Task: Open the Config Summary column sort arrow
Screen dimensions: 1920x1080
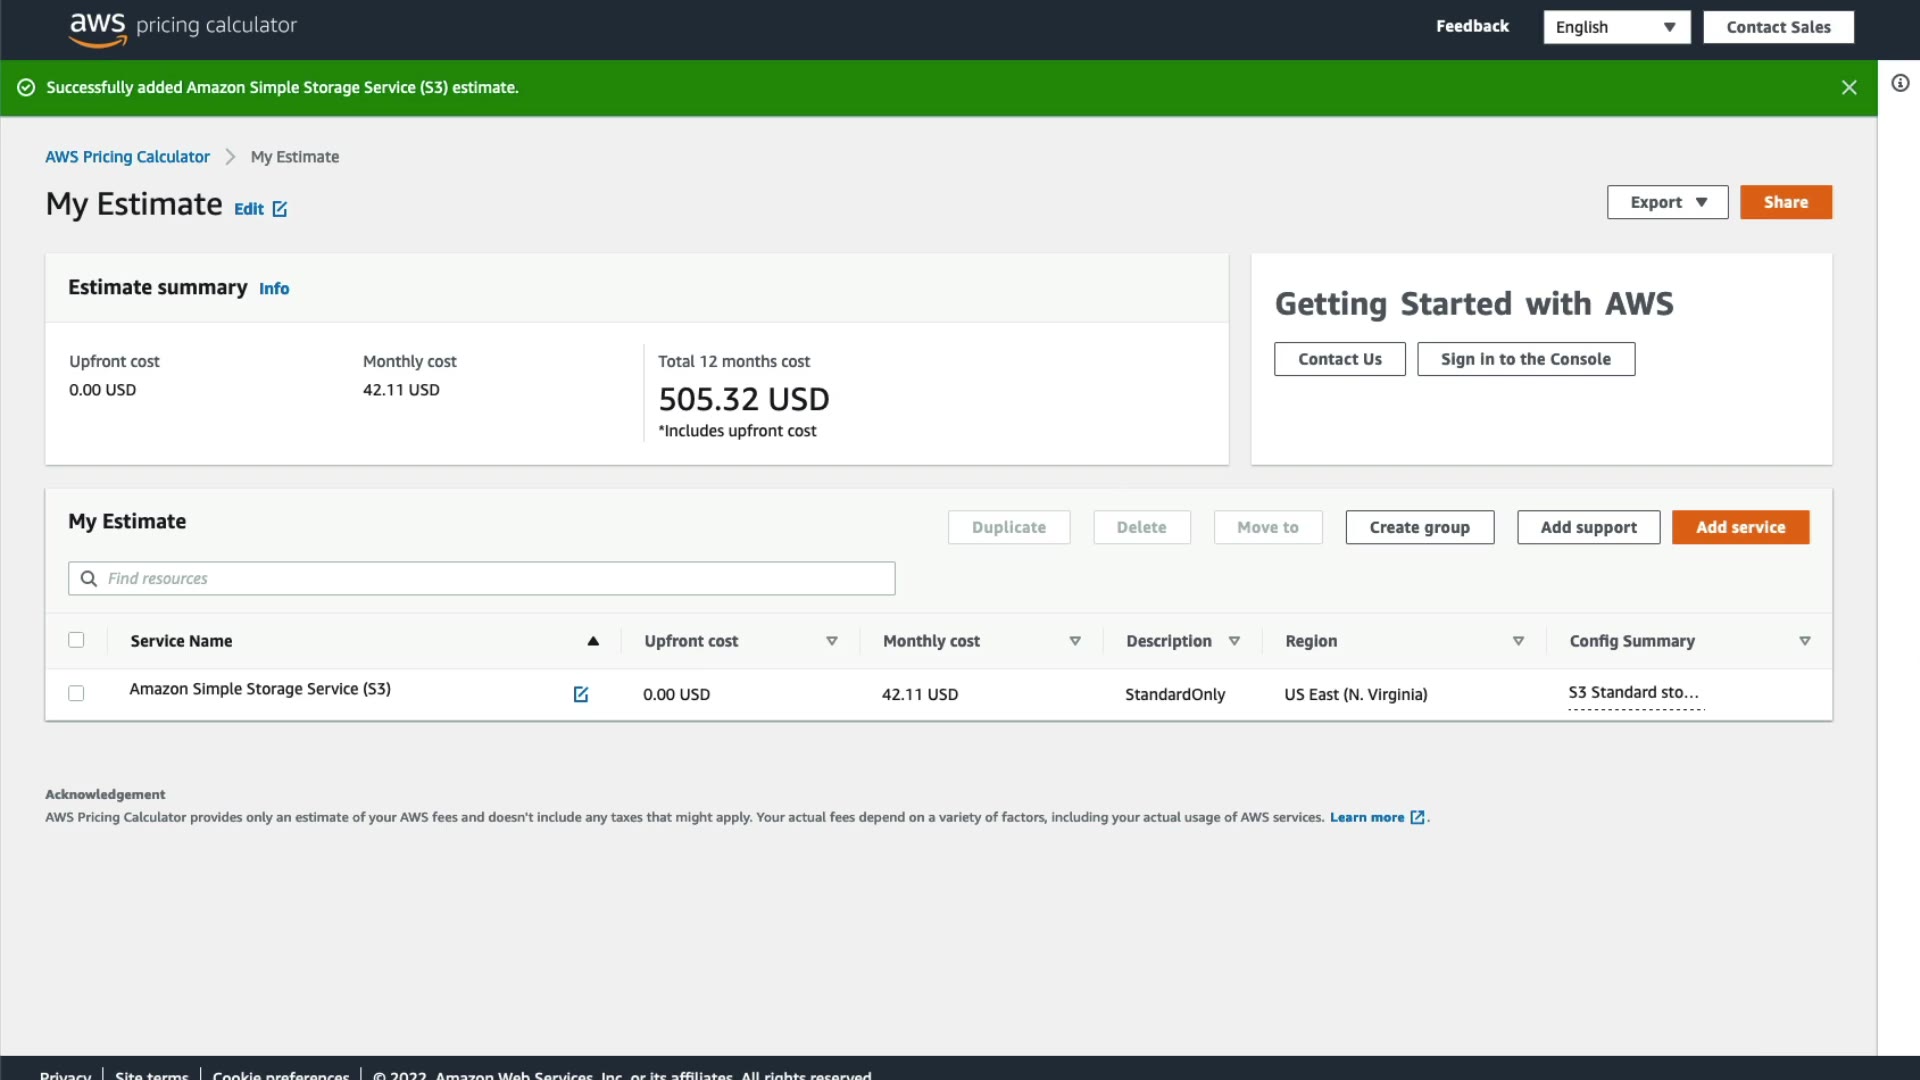Action: pyautogui.click(x=1805, y=641)
